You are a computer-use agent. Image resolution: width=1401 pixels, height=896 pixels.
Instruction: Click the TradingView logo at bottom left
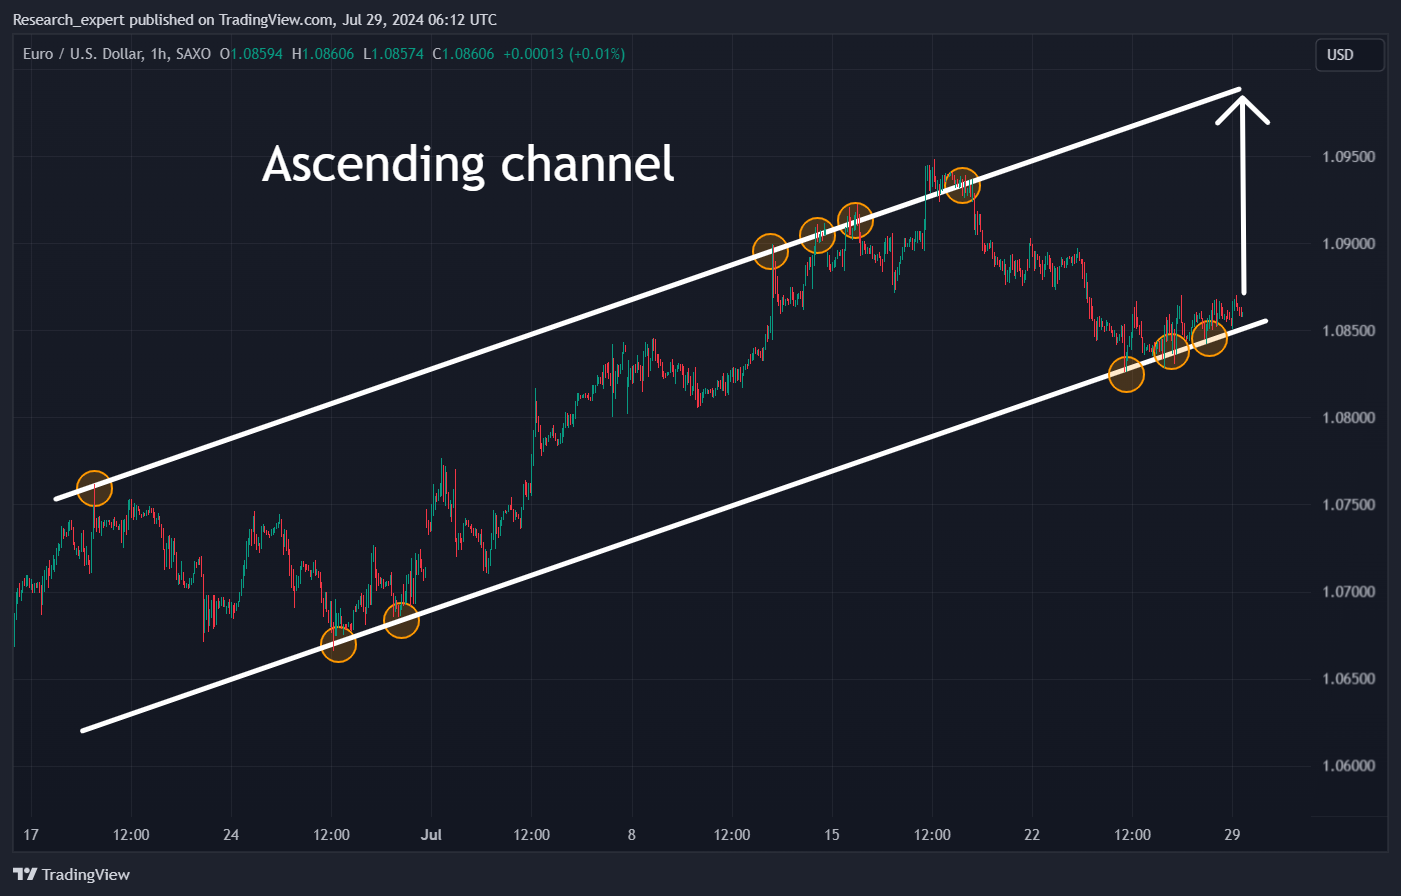coord(71,874)
